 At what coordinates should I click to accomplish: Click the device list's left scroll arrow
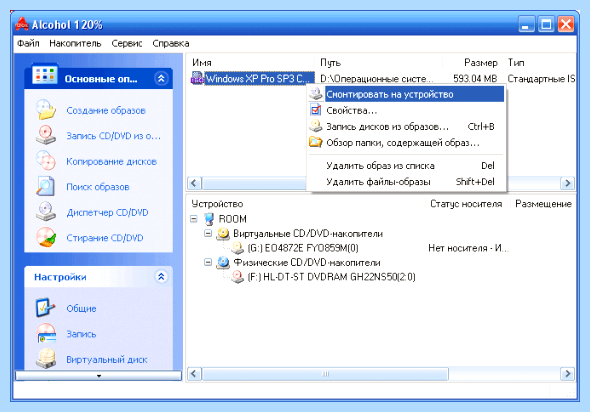pos(194,374)
